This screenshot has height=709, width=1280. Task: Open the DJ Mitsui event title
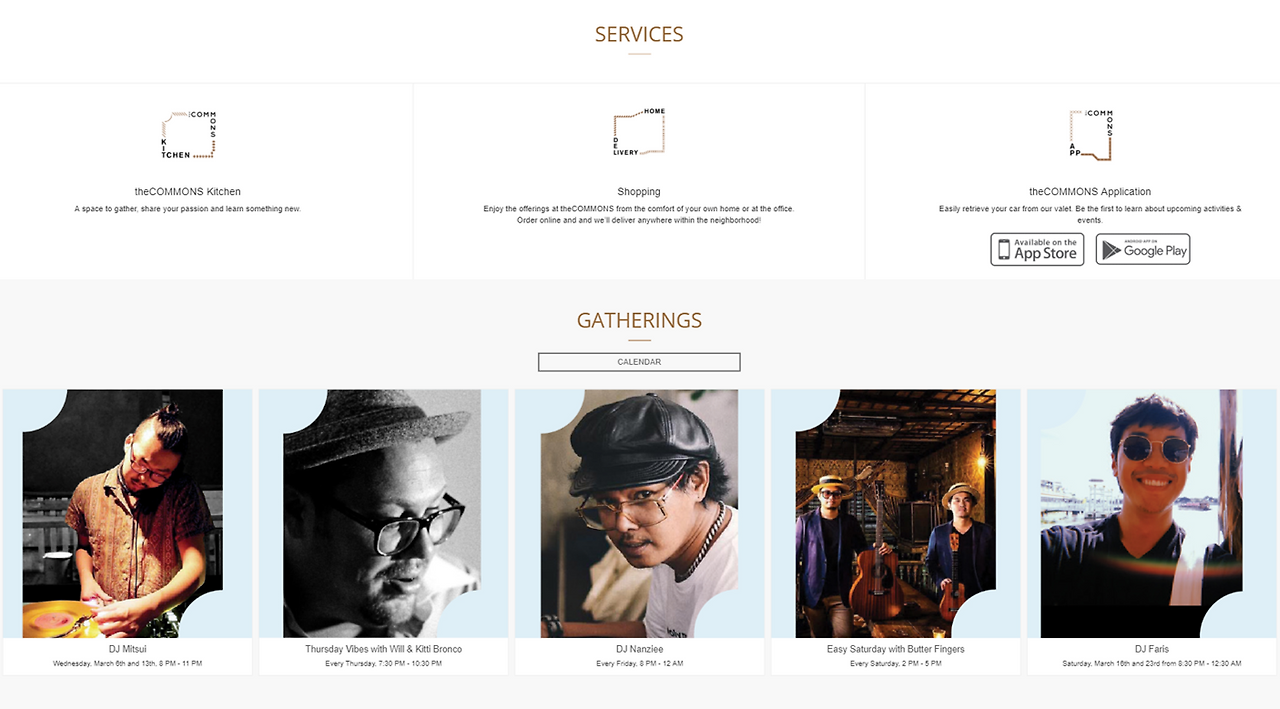tap(128, 649)
